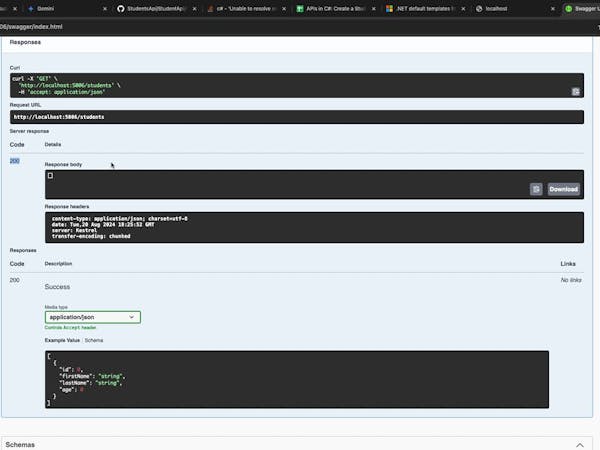The image size is (600, 450).
Task: Click the date response header line
Action: click(103, 224)
